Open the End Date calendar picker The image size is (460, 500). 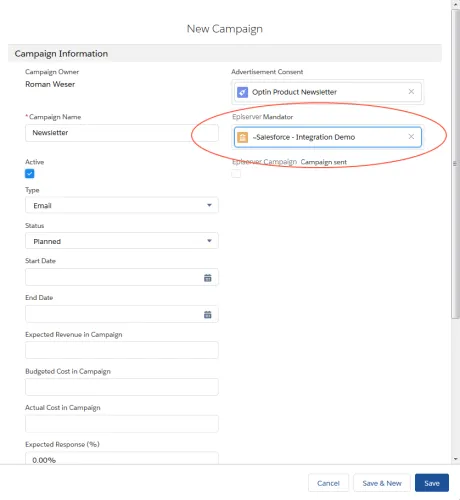pos(208,314)
